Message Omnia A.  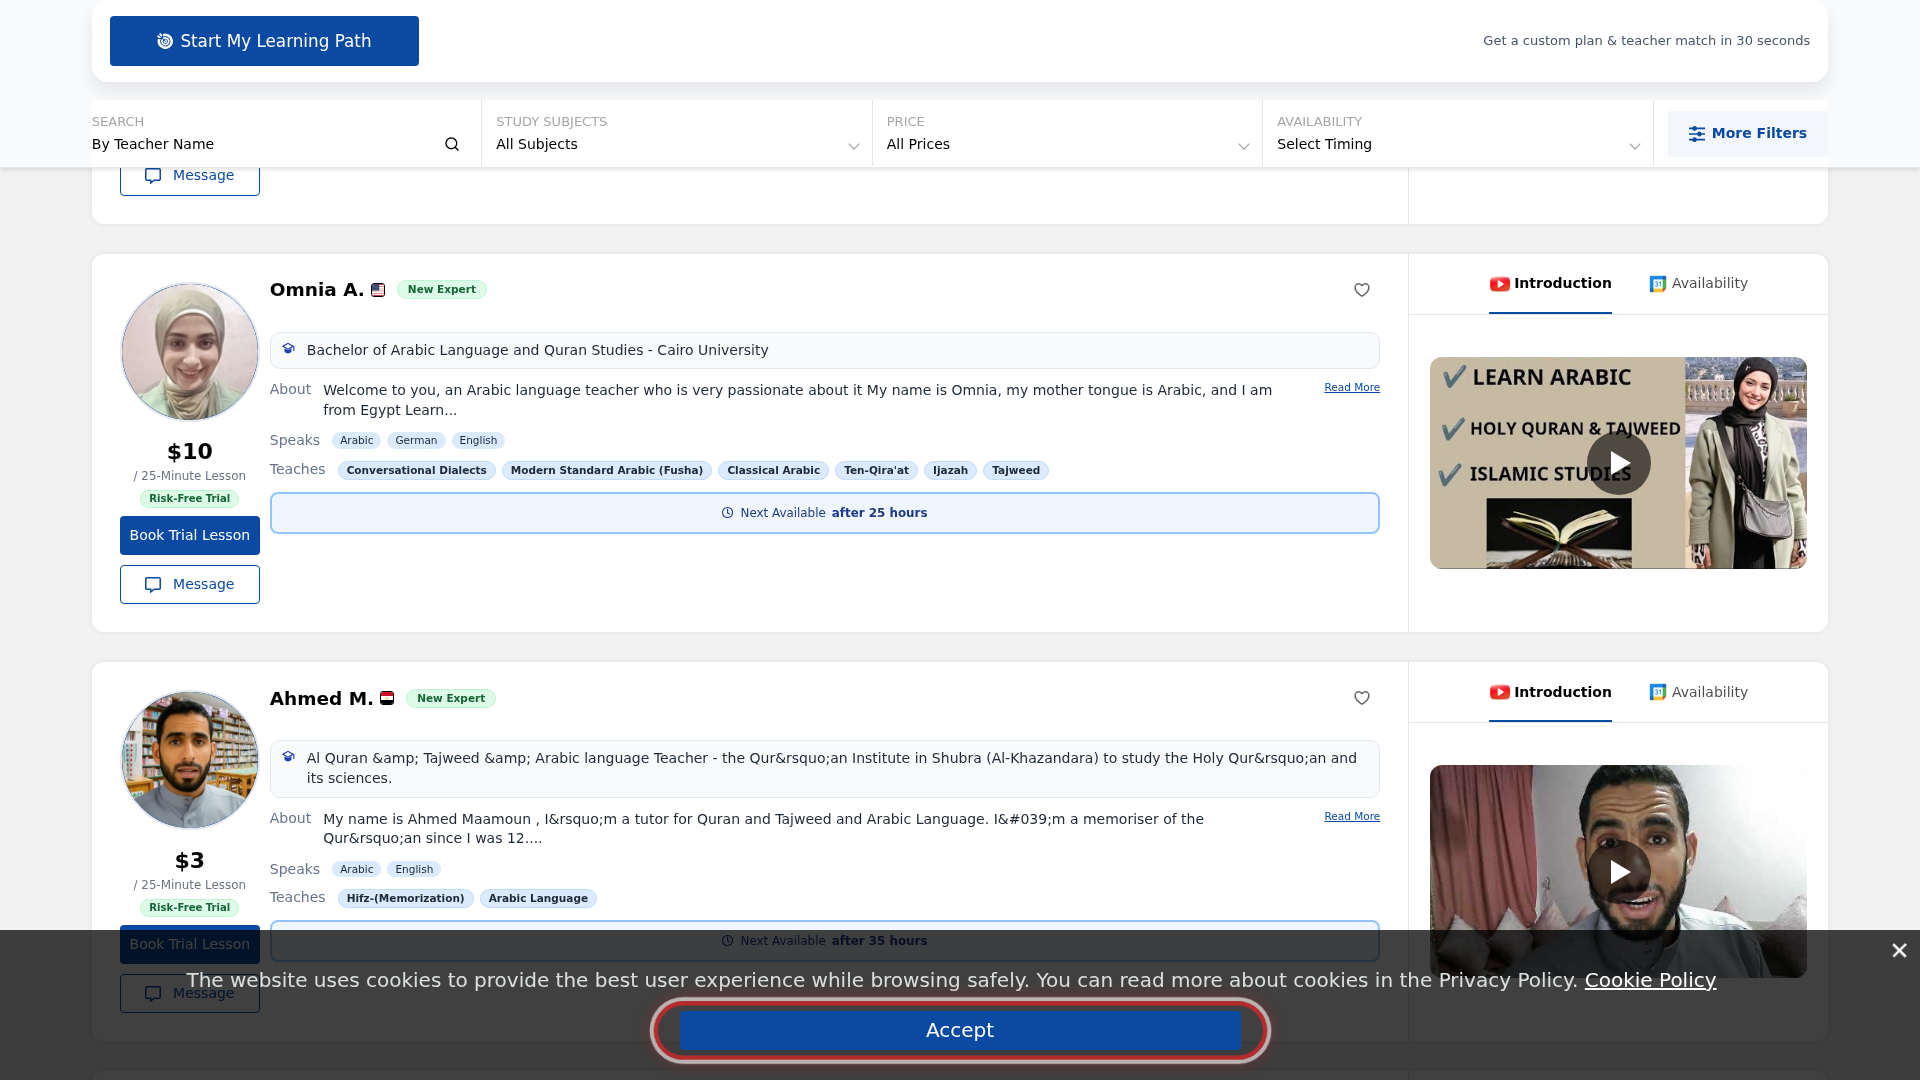pyautogui.click(x=190, y=585)
